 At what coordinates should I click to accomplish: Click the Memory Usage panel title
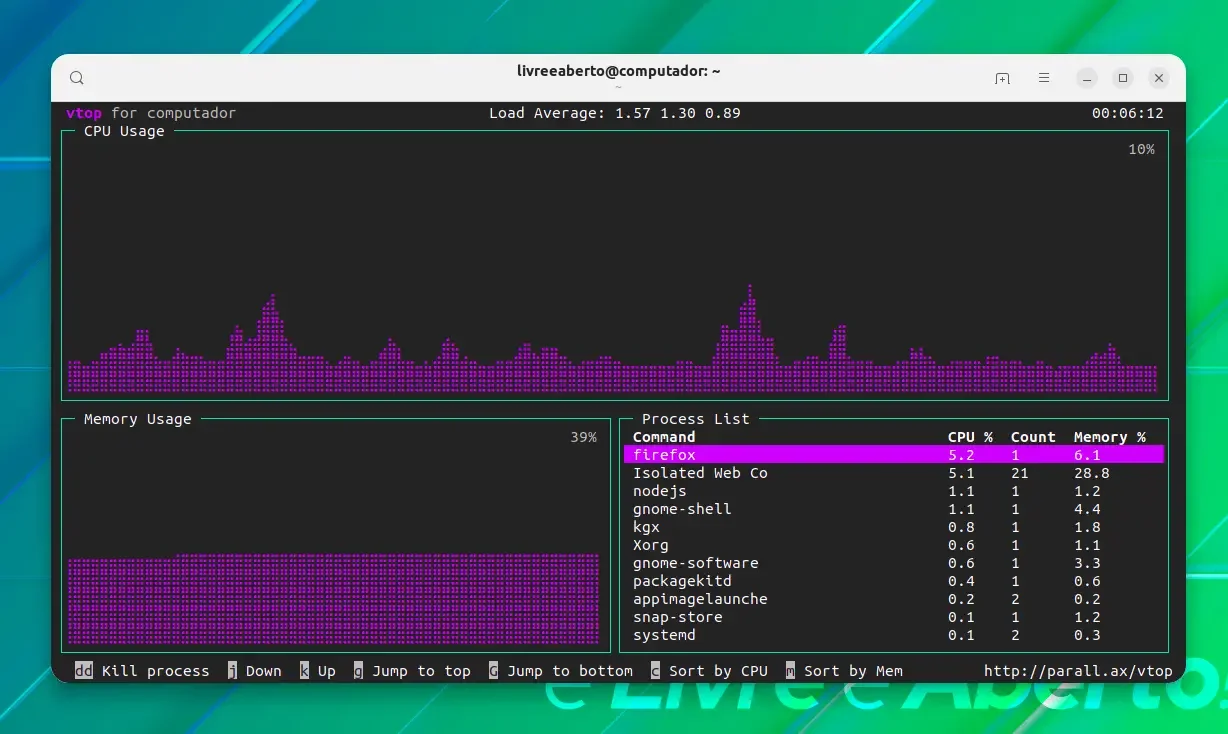(x=138, y=419)
